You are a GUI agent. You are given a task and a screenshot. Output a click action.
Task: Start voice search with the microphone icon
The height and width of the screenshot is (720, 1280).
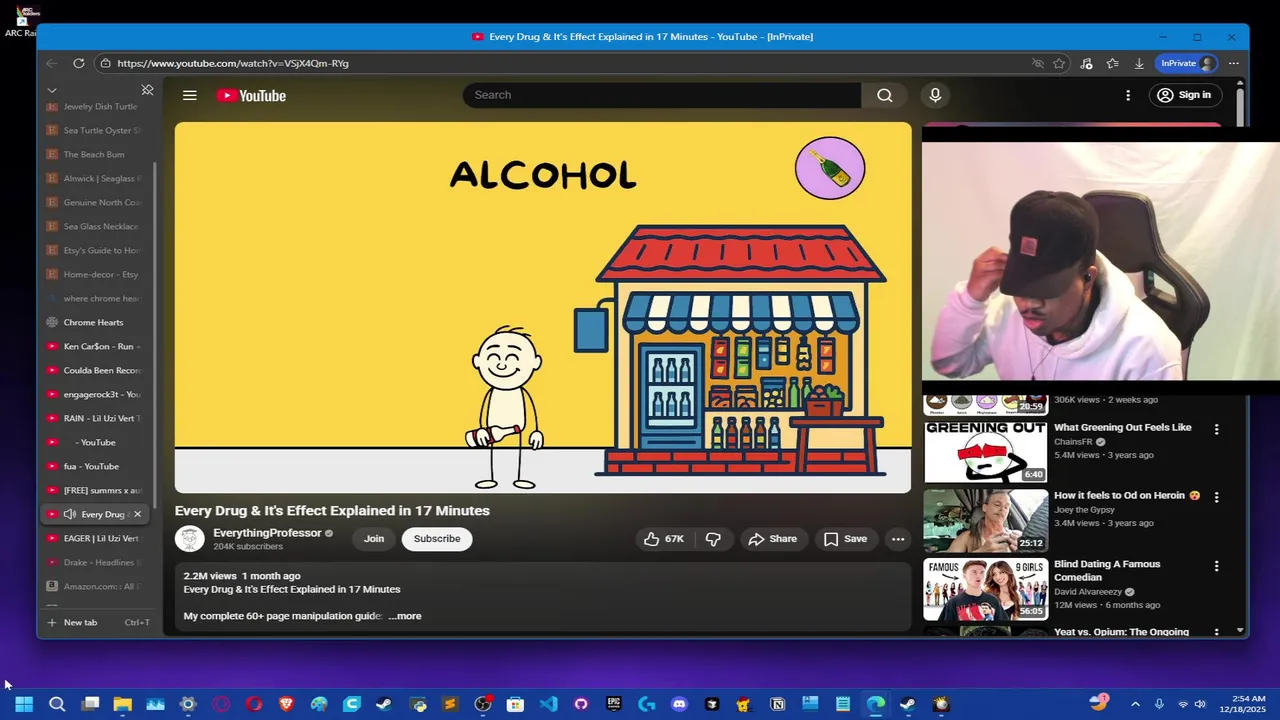point(935,95)
